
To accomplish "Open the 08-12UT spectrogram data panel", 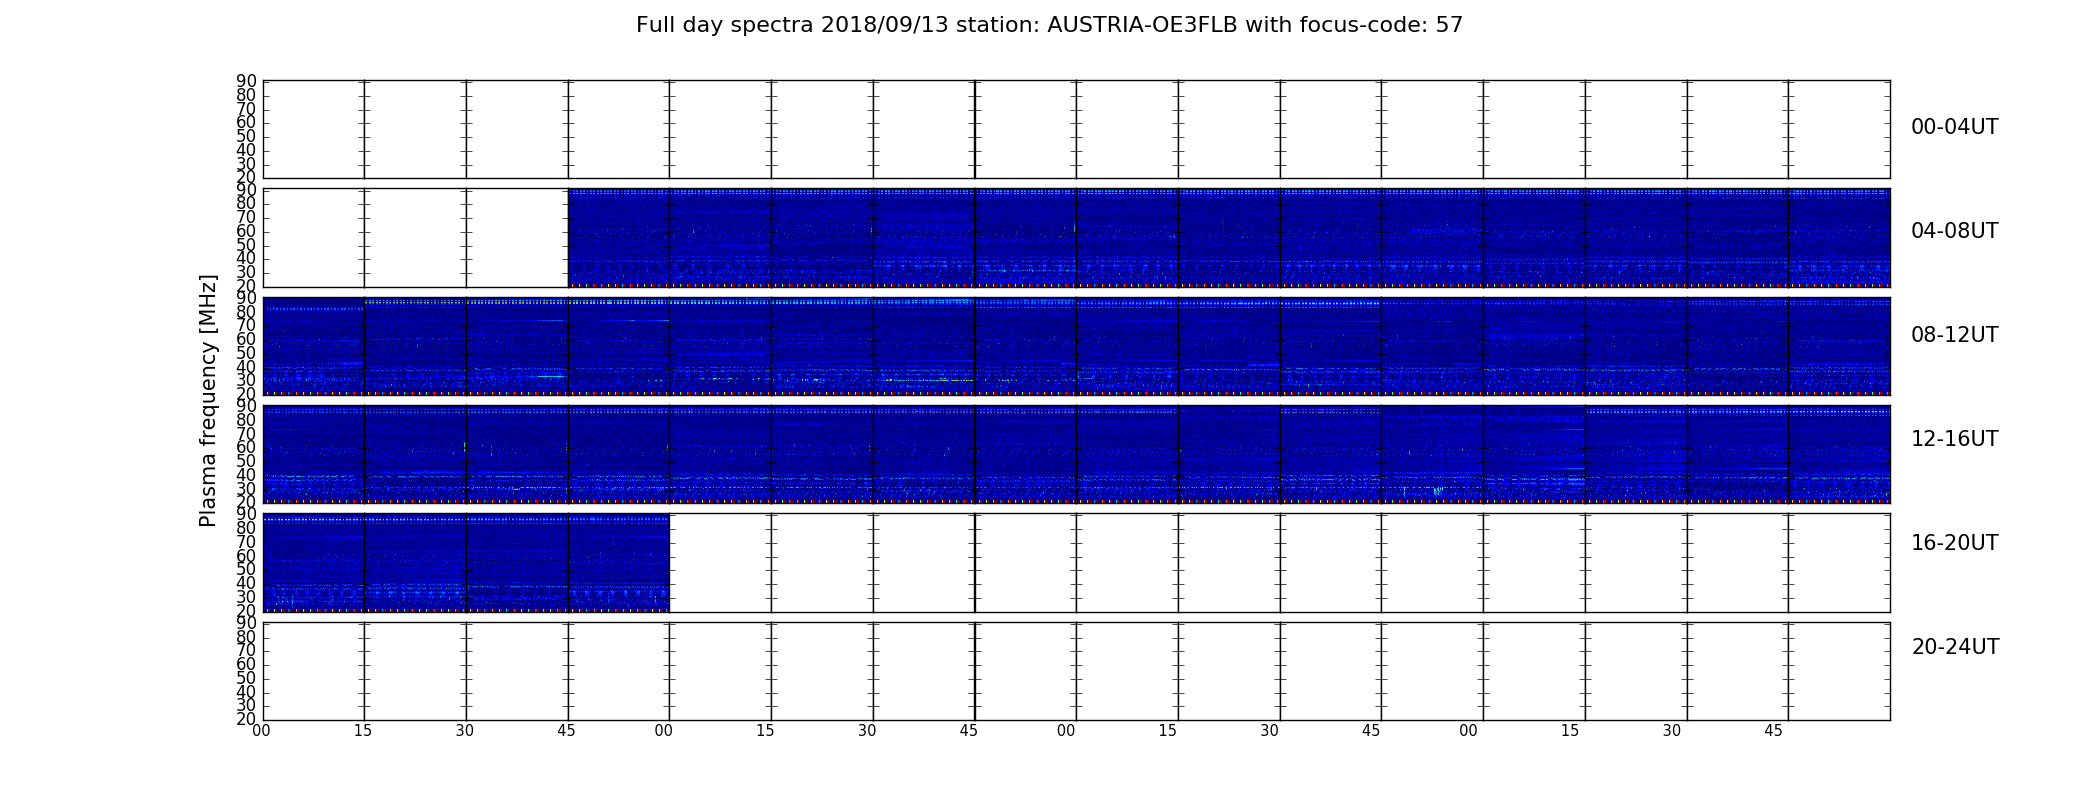I will [1076, 346].
